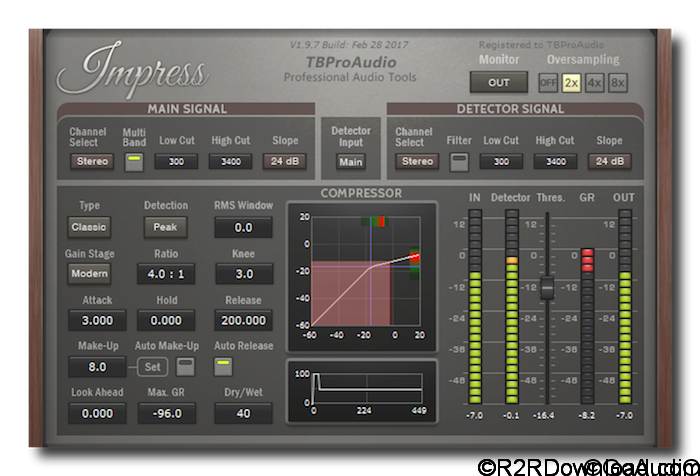Turn oversampling OFF
The width and height of the screenshot is (700, 476).
[x=548, y=83]
